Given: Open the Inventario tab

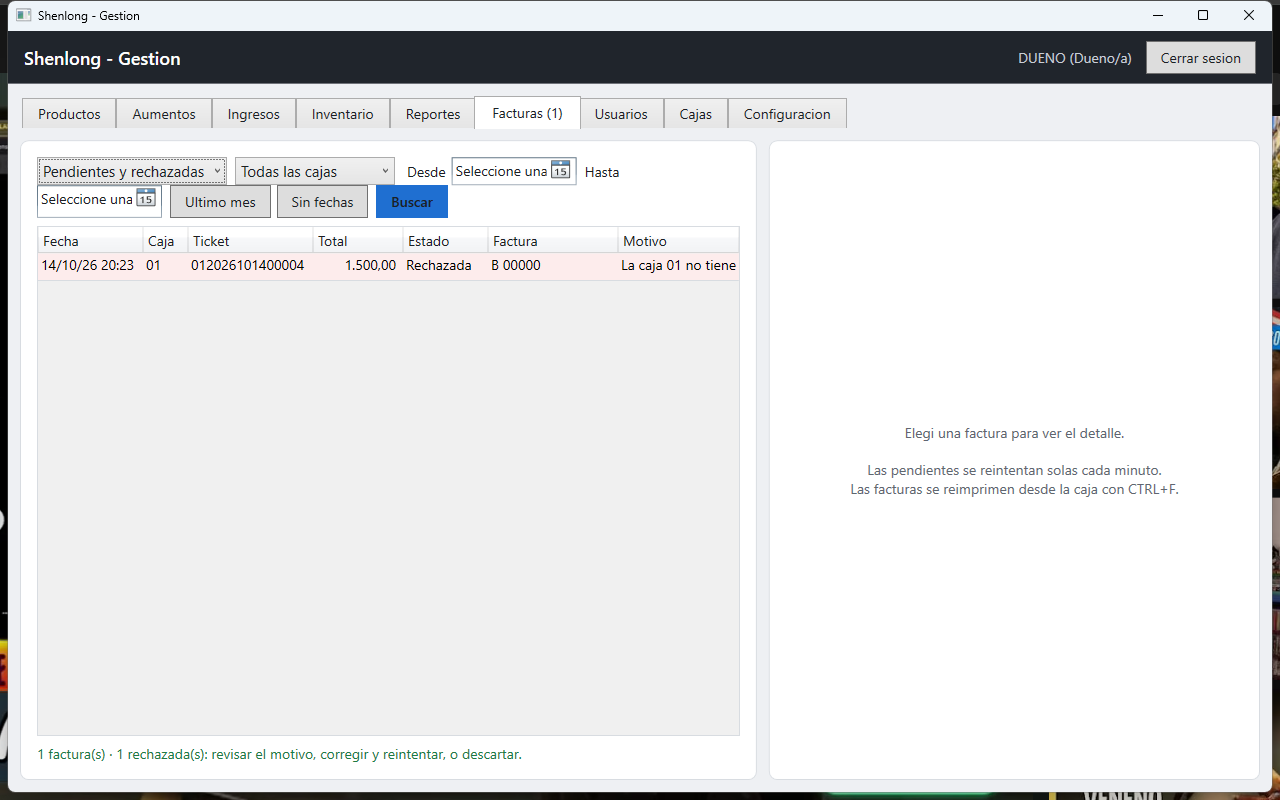Looking at the screenshot, I should coord(343,114).
